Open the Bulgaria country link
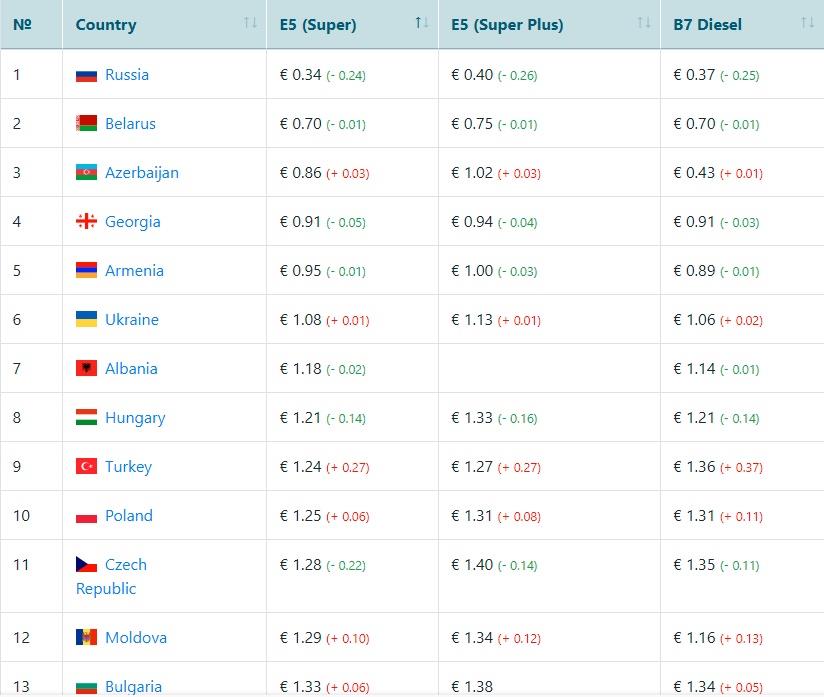Screen dimensions: 824x697 click(x=133, y=687)
